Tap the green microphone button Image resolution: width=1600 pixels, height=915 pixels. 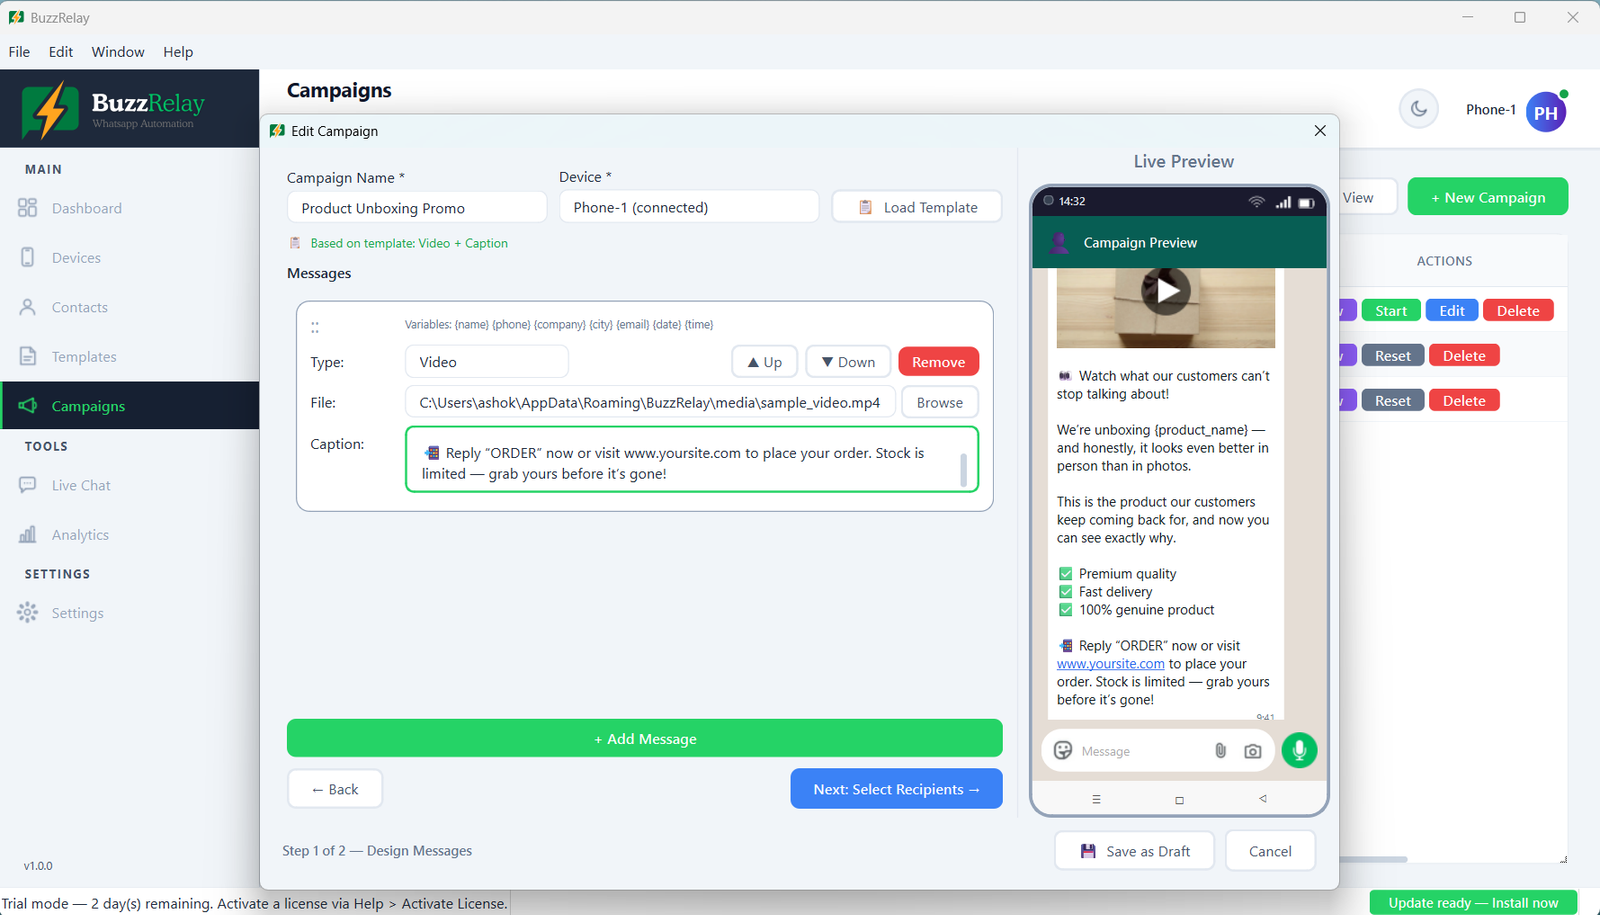(x=1299, y=750)
